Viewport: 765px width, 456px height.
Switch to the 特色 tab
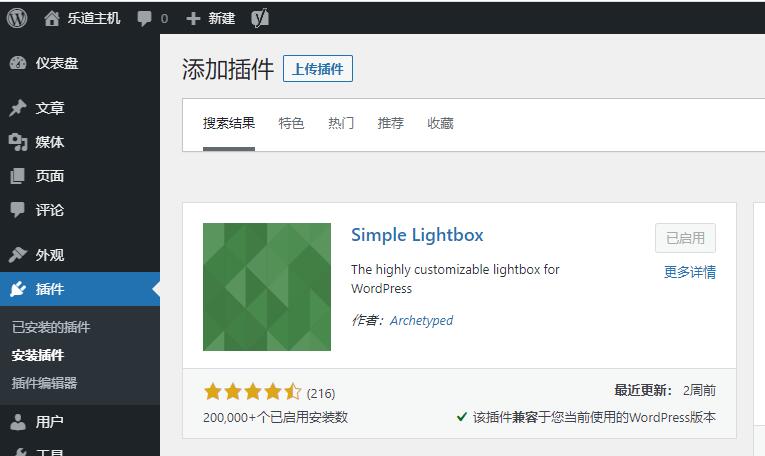(291, 123)
